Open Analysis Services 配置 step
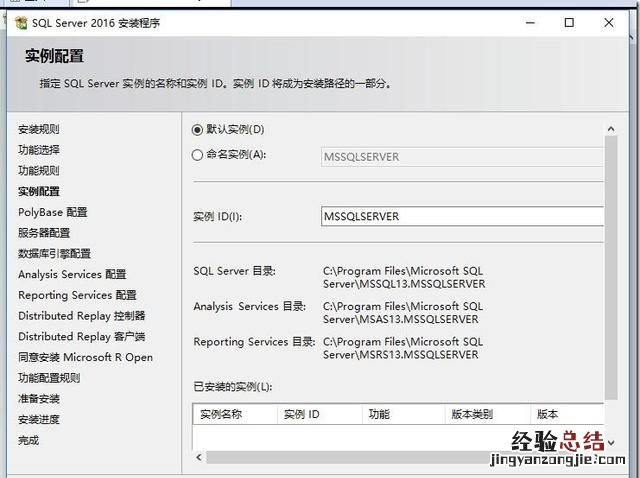The height and width of the screenshot is (478, 640). tap(72, 275)
